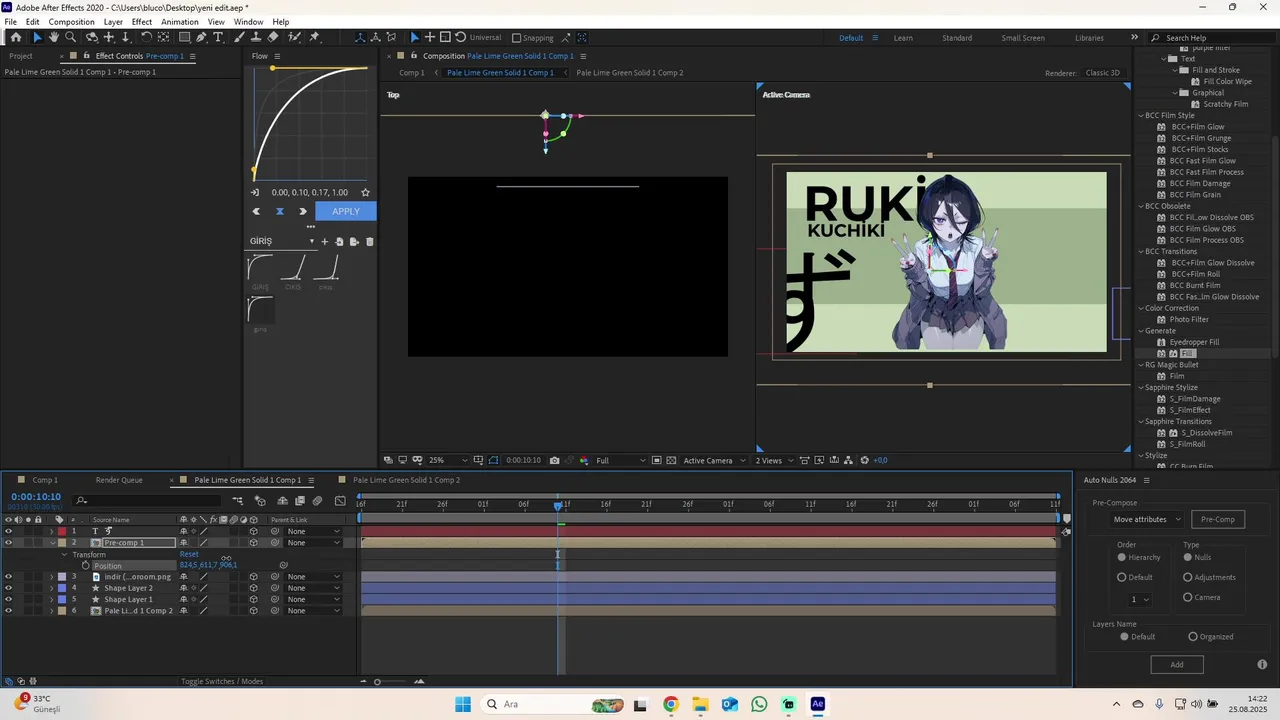Select the Home icon in toolbar
Image resolution: width=1280 pixels, height=720 pixels.
(16, 37)
